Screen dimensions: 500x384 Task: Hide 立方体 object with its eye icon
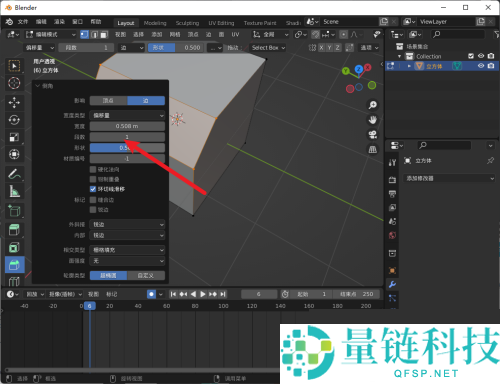click(x=481, y=66)
